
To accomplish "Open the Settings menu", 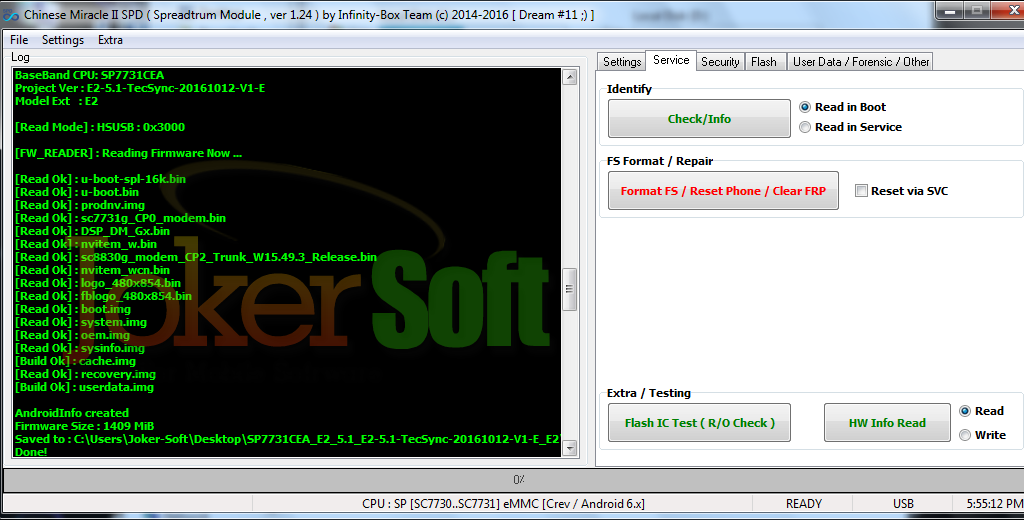I will point(63,40).
